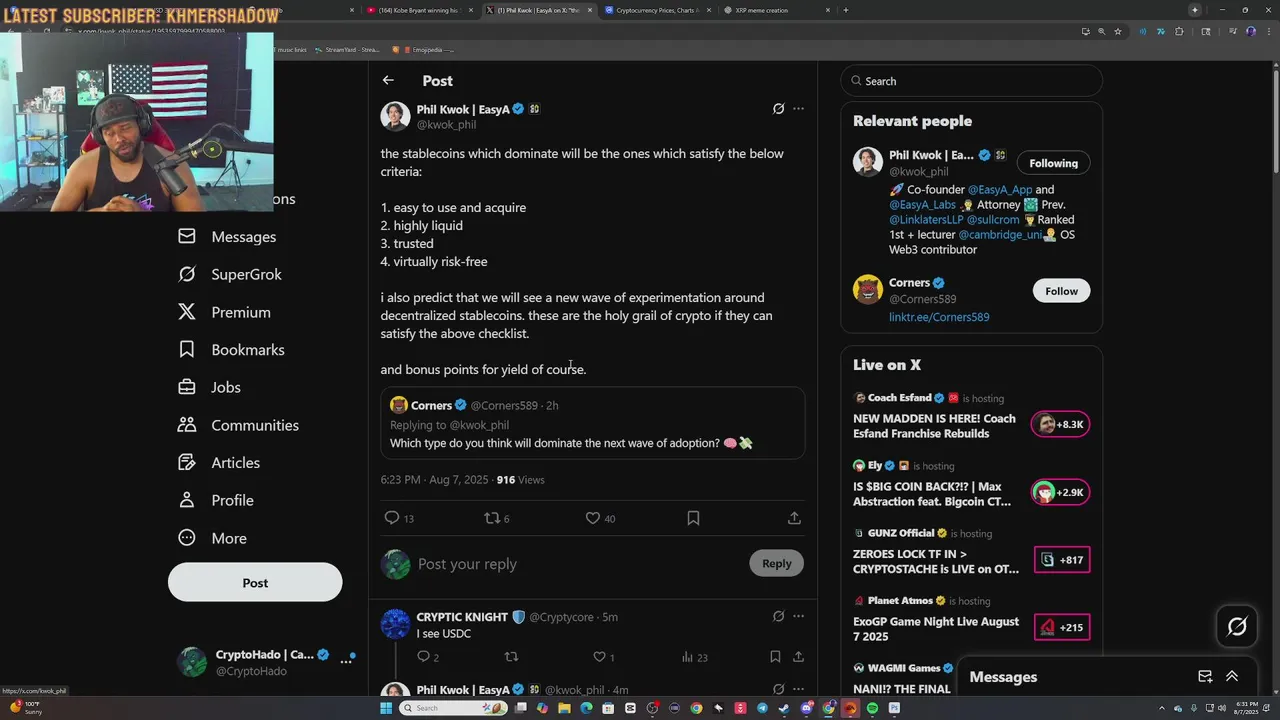
Task: Bookmark Phil Kwok's main post
Action: point(693,518)
